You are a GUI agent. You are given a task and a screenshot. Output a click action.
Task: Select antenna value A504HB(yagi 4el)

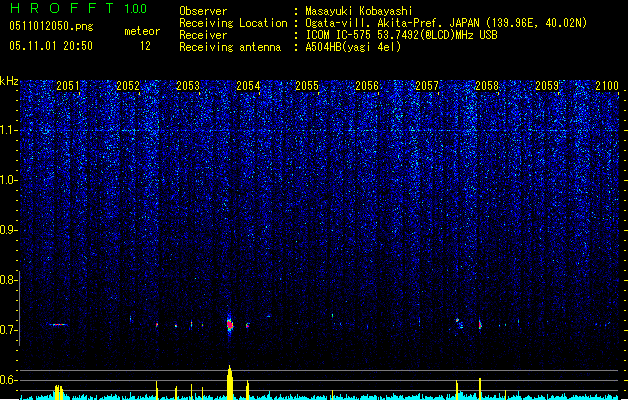click(x=353, y=47)
